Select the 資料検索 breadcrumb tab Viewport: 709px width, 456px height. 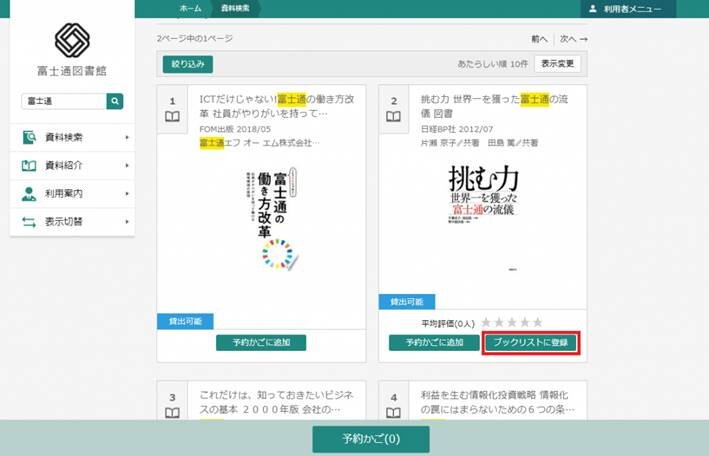[235, 9]
